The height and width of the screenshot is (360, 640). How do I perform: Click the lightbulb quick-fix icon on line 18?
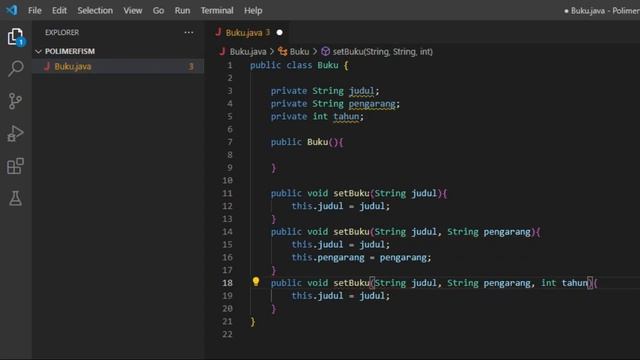[x=256, y=281]
